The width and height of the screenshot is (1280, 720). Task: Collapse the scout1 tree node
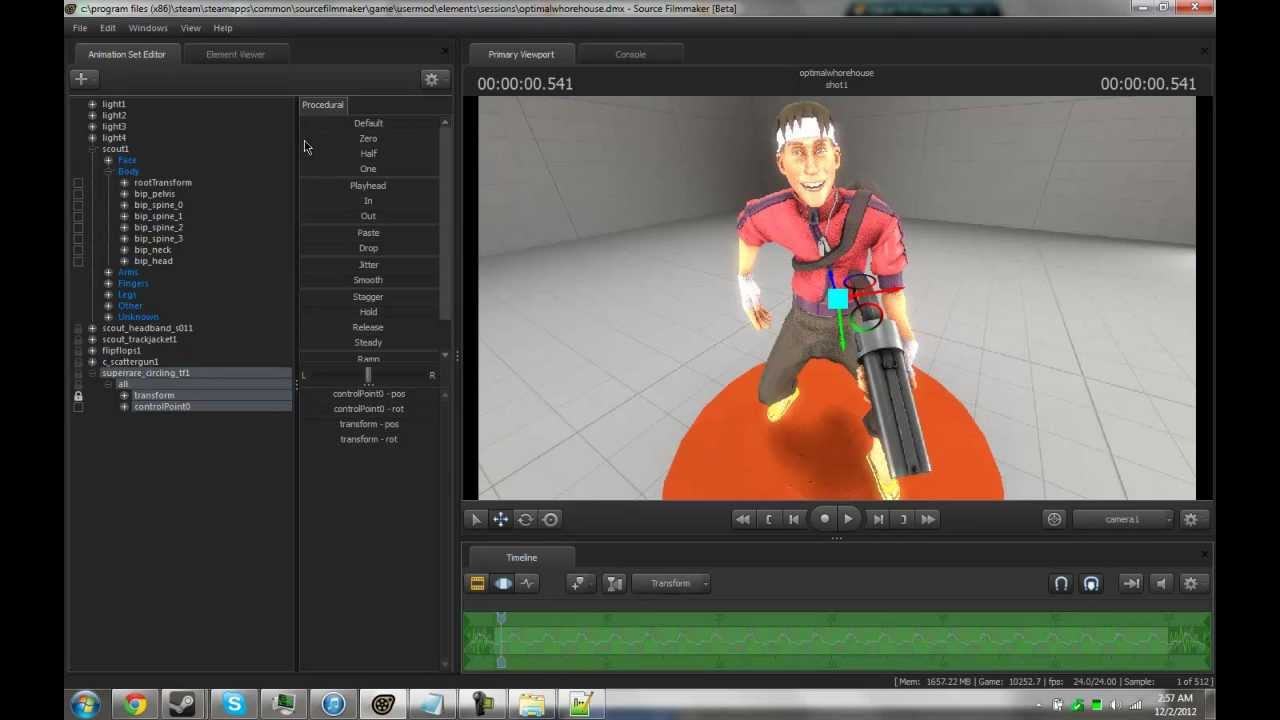click(x=92, y=149)
